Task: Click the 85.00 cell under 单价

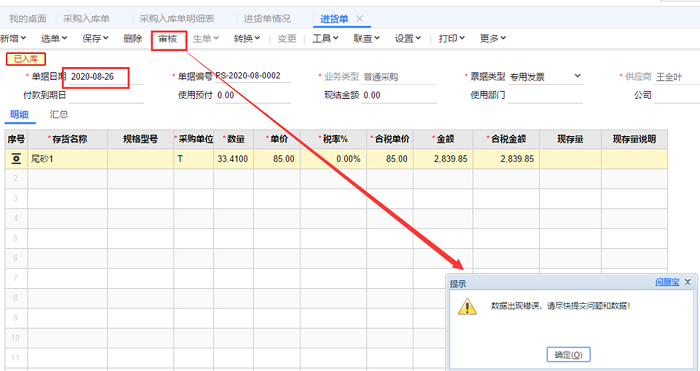Action: click(277, 159)
